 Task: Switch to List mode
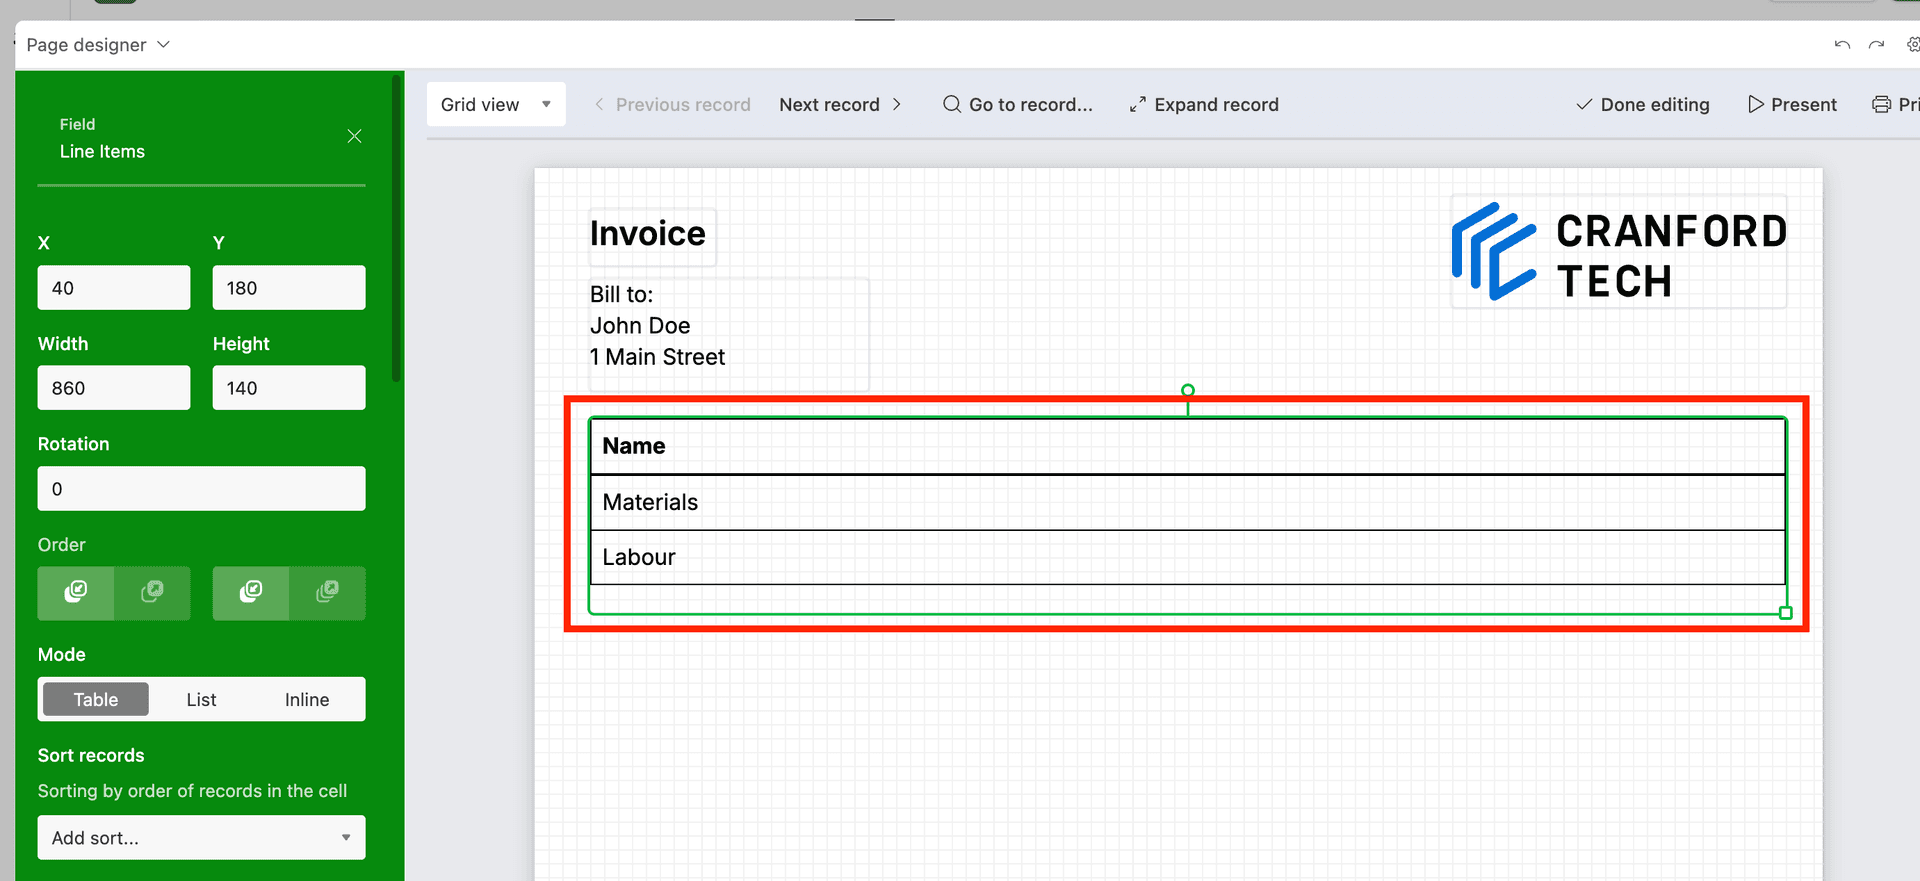point(201,699)
